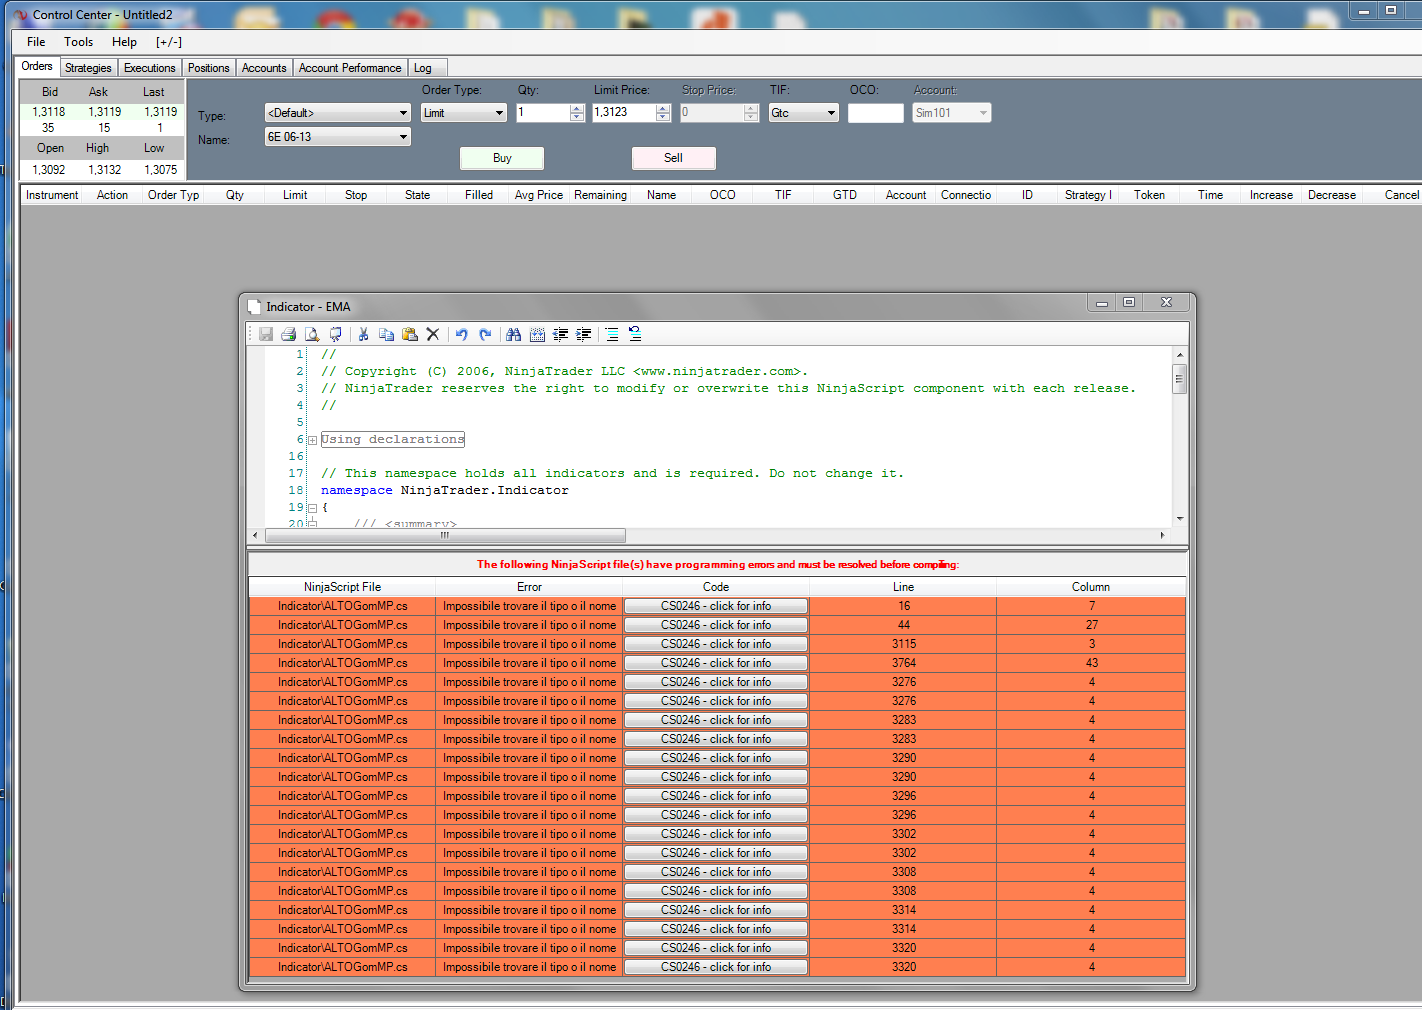The width and height of the screenshot is (1422, 1010).
Task: Click the toolbar icon right of the binoculars
Action: point(537,334)
